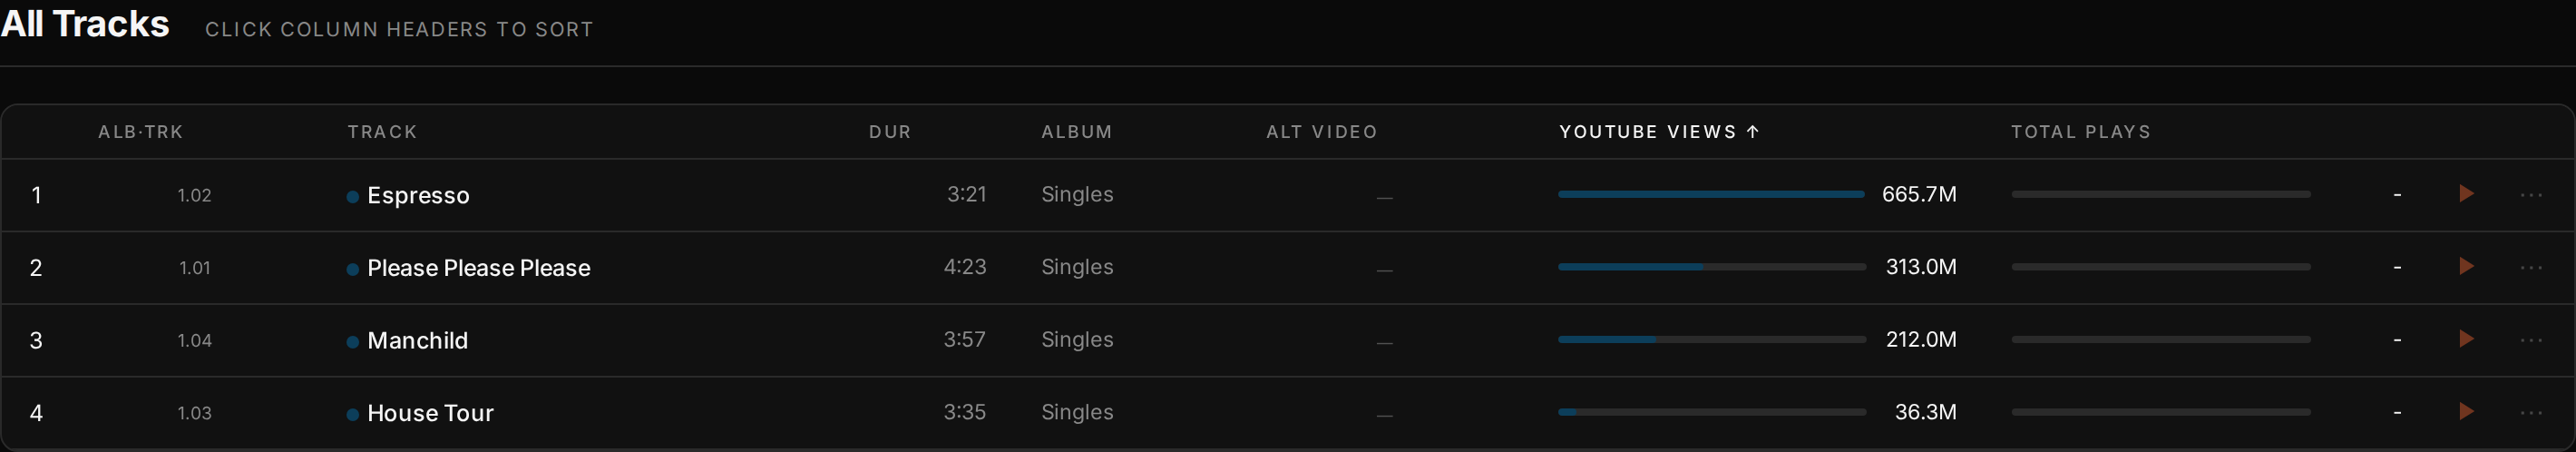Screen dimensions: 2576x452
Task: Sort by Alb·Trk column header
Action: [141, 132]
